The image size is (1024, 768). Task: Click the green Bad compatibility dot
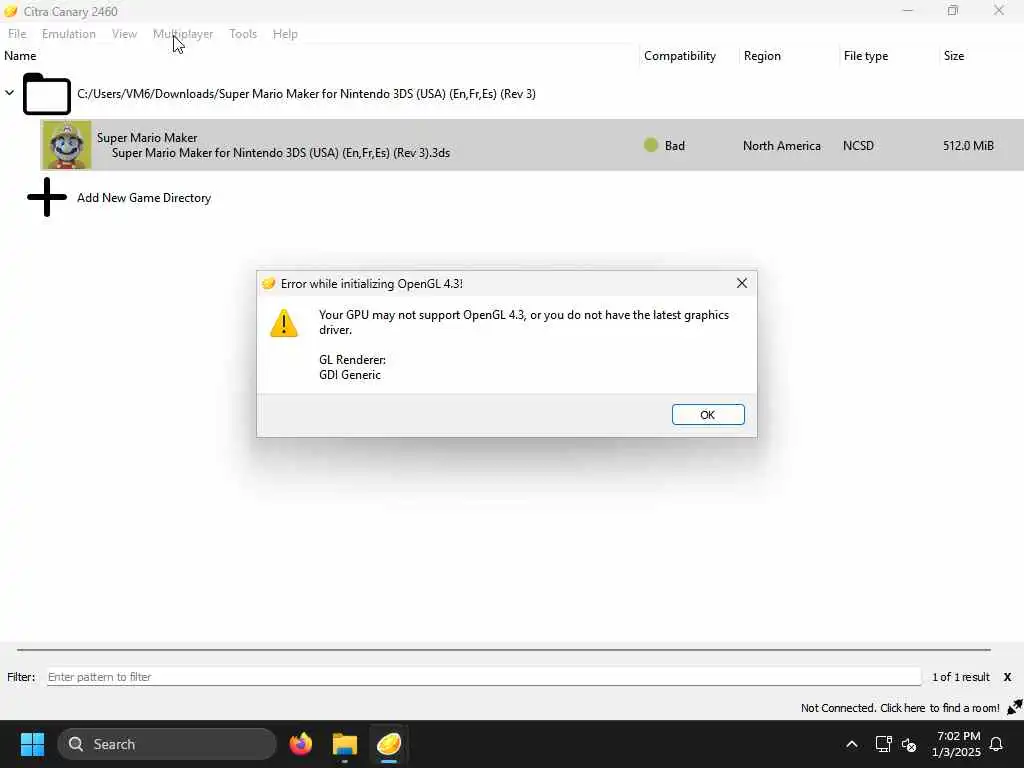tap(650, 145)
